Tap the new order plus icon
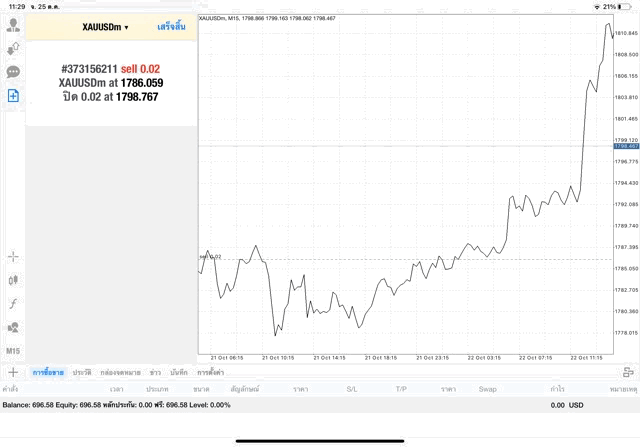 pyautogui.click(x=13, y=96)
